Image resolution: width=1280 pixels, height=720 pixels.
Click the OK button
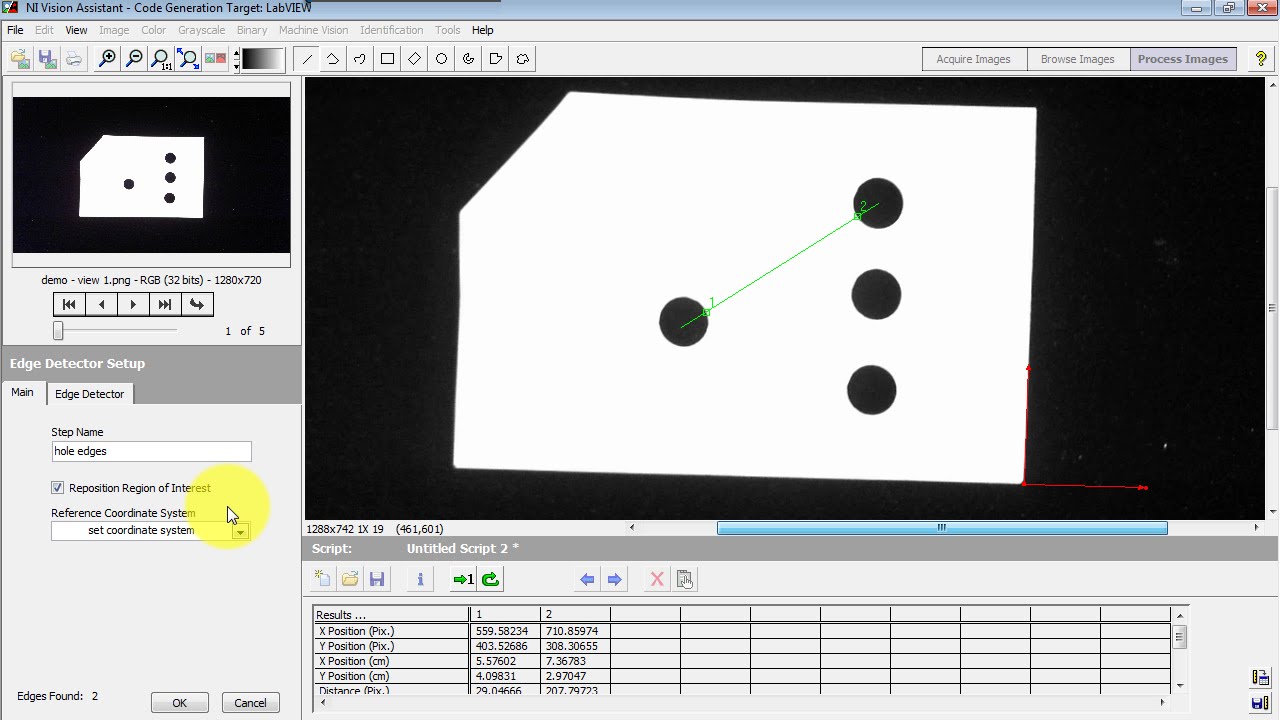[179, 703]
